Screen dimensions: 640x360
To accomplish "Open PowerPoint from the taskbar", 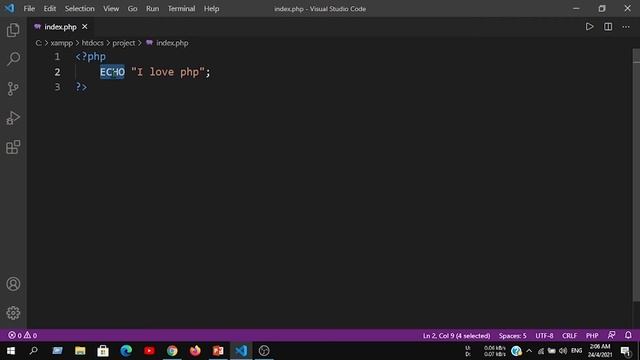I will [218, 351].
